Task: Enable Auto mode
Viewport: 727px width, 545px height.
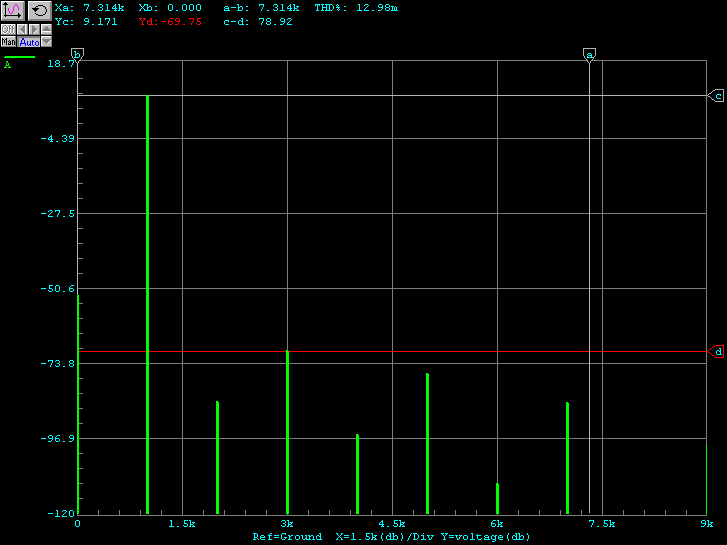Action: tap(29, 42)
